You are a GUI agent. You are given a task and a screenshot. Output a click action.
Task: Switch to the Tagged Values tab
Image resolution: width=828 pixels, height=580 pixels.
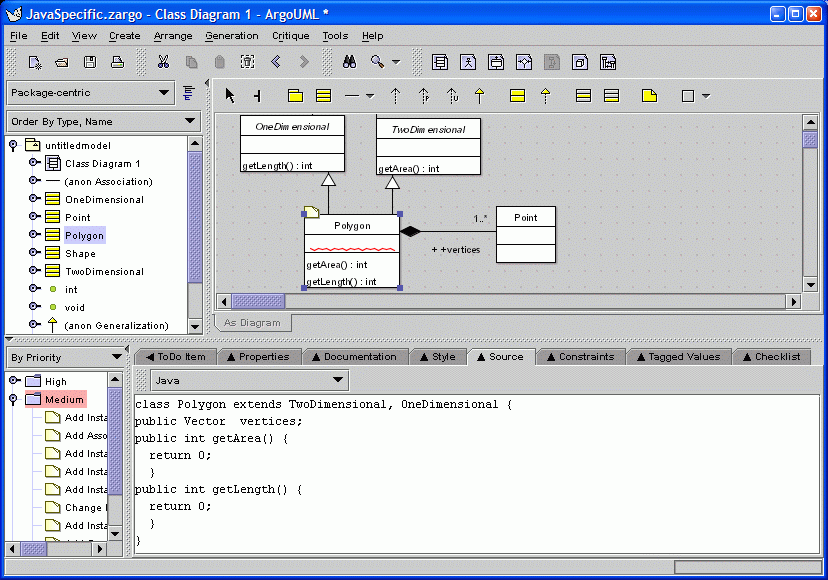coord(679,357)
